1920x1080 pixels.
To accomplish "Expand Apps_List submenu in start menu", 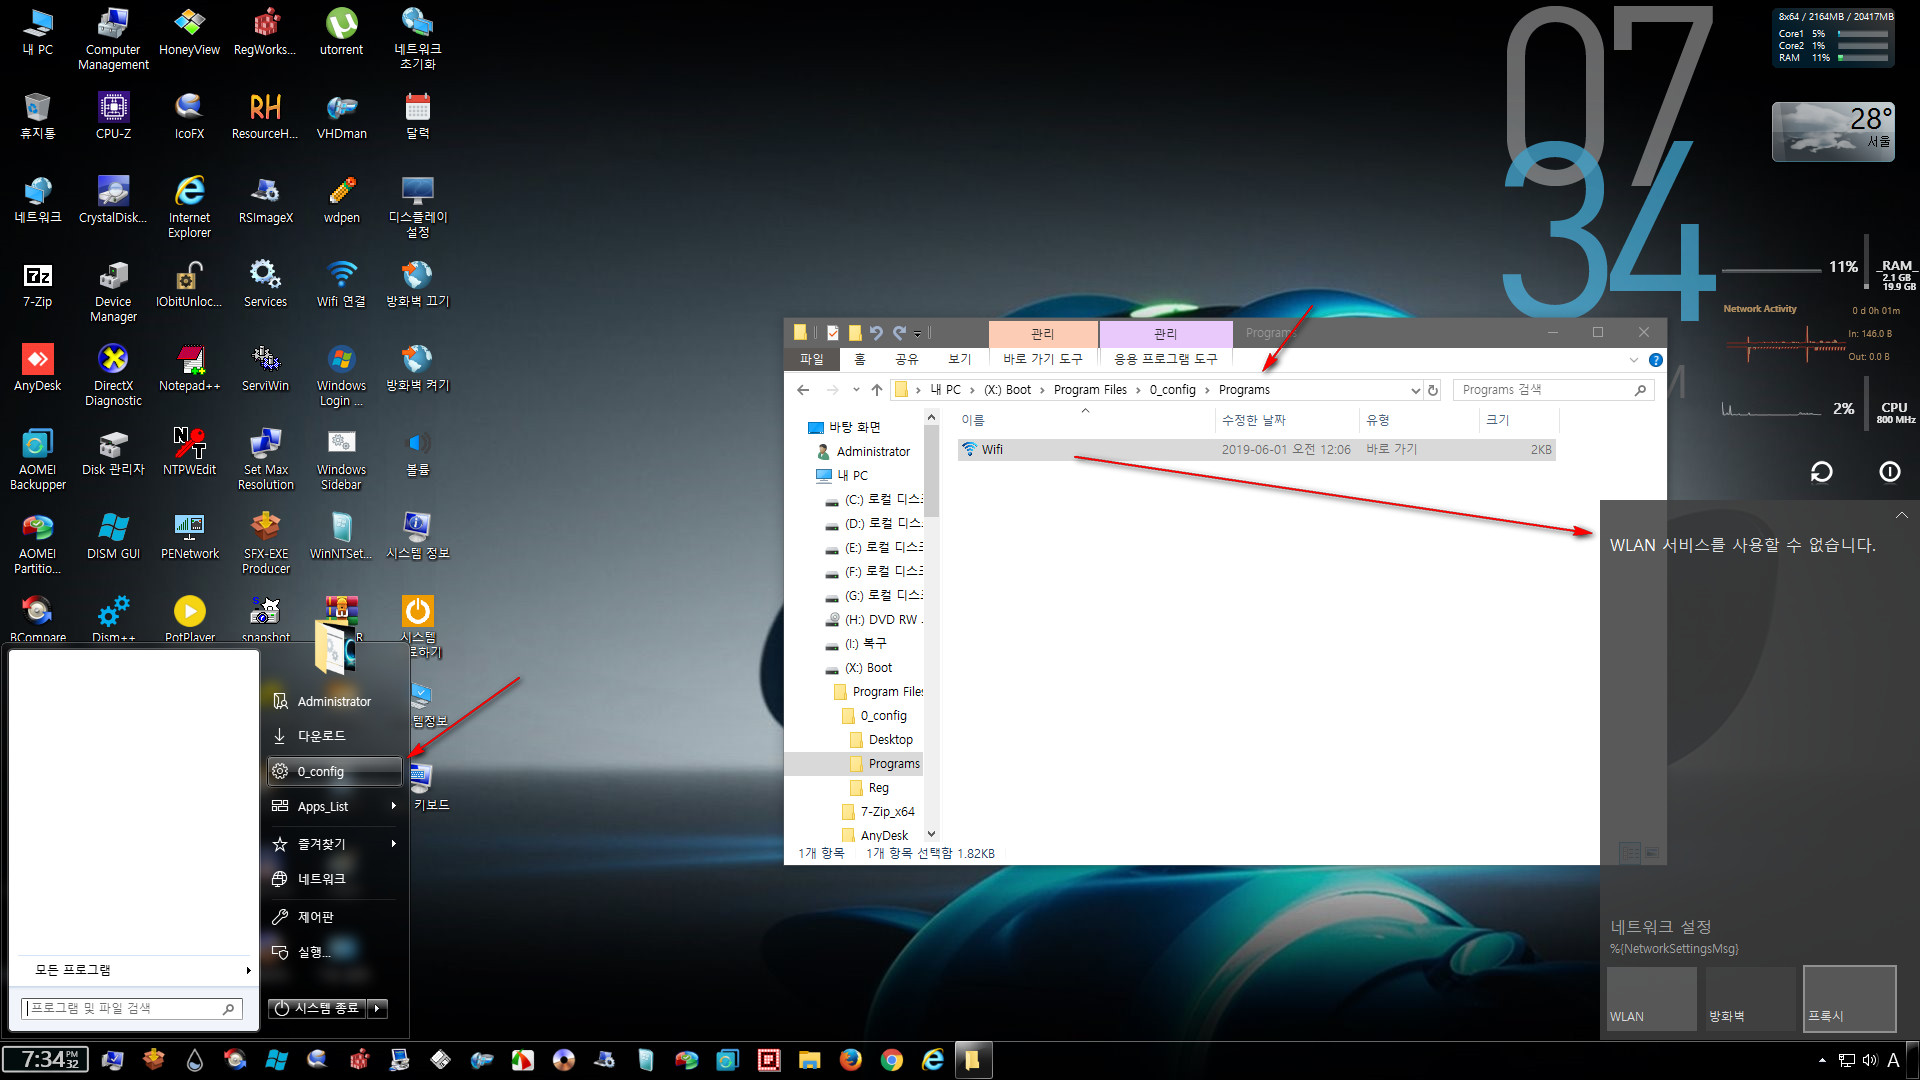I will click(x=393, y=806).
